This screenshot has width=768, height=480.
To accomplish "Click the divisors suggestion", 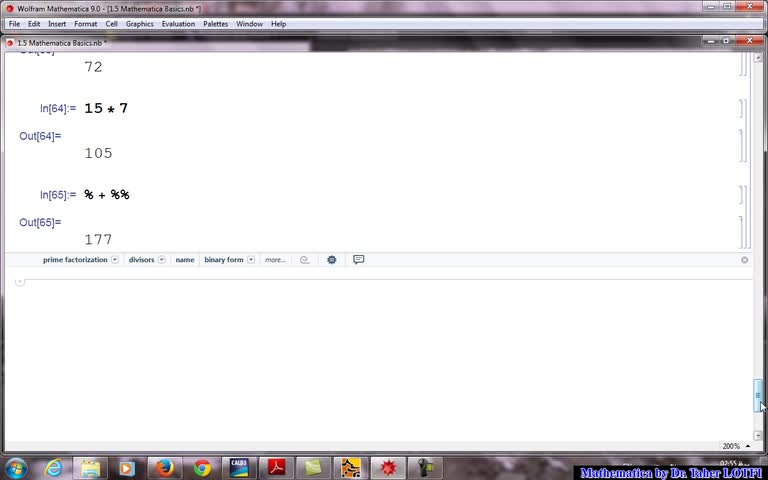I will [142, 260].
